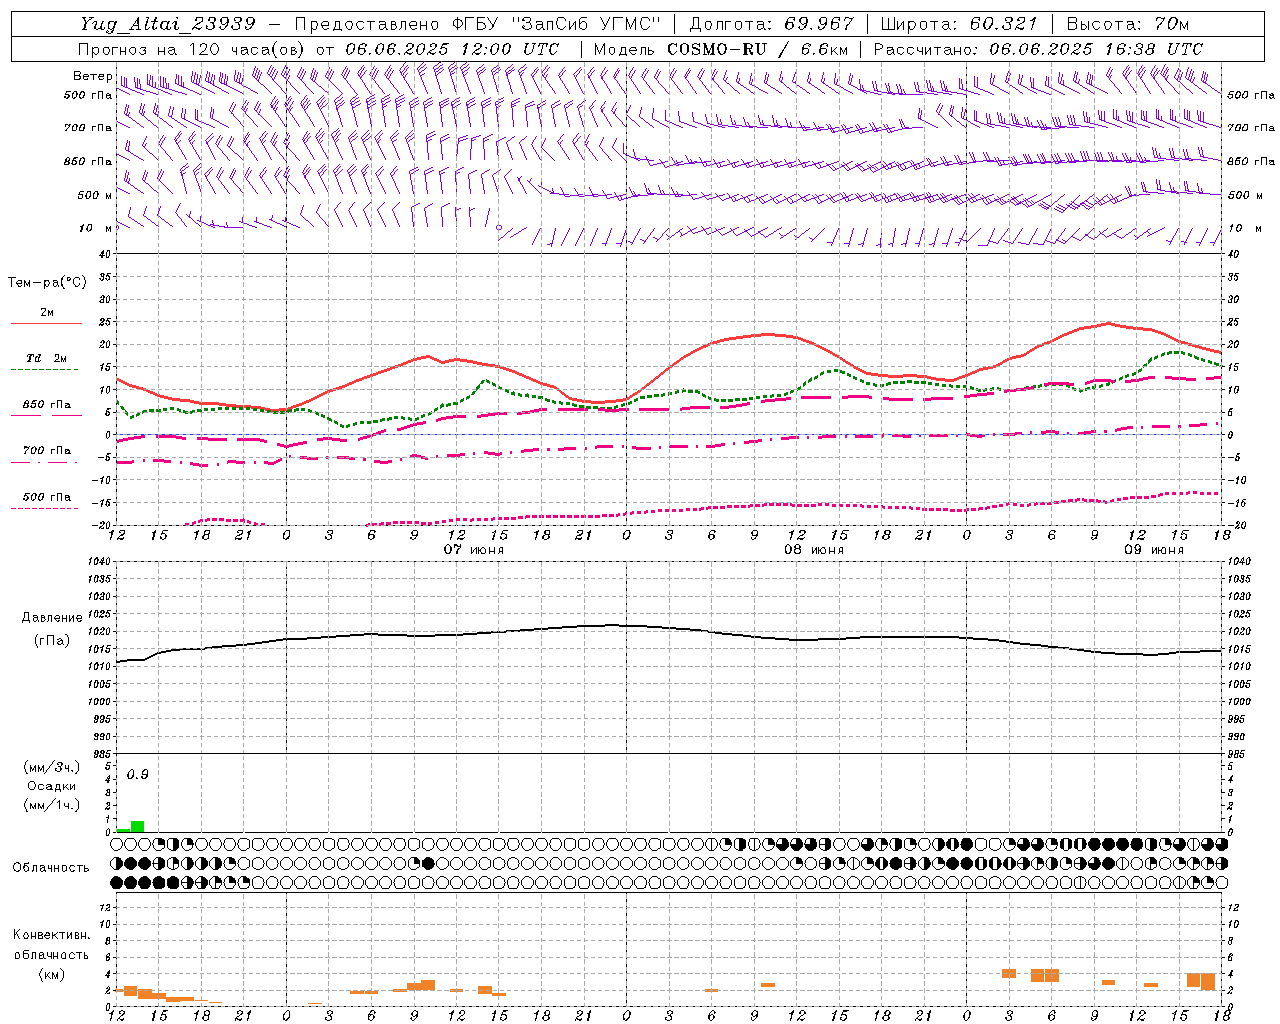Select the Долгота: 69.967 value
This screenshot has width=1280, height=1024.
point(772,24)
